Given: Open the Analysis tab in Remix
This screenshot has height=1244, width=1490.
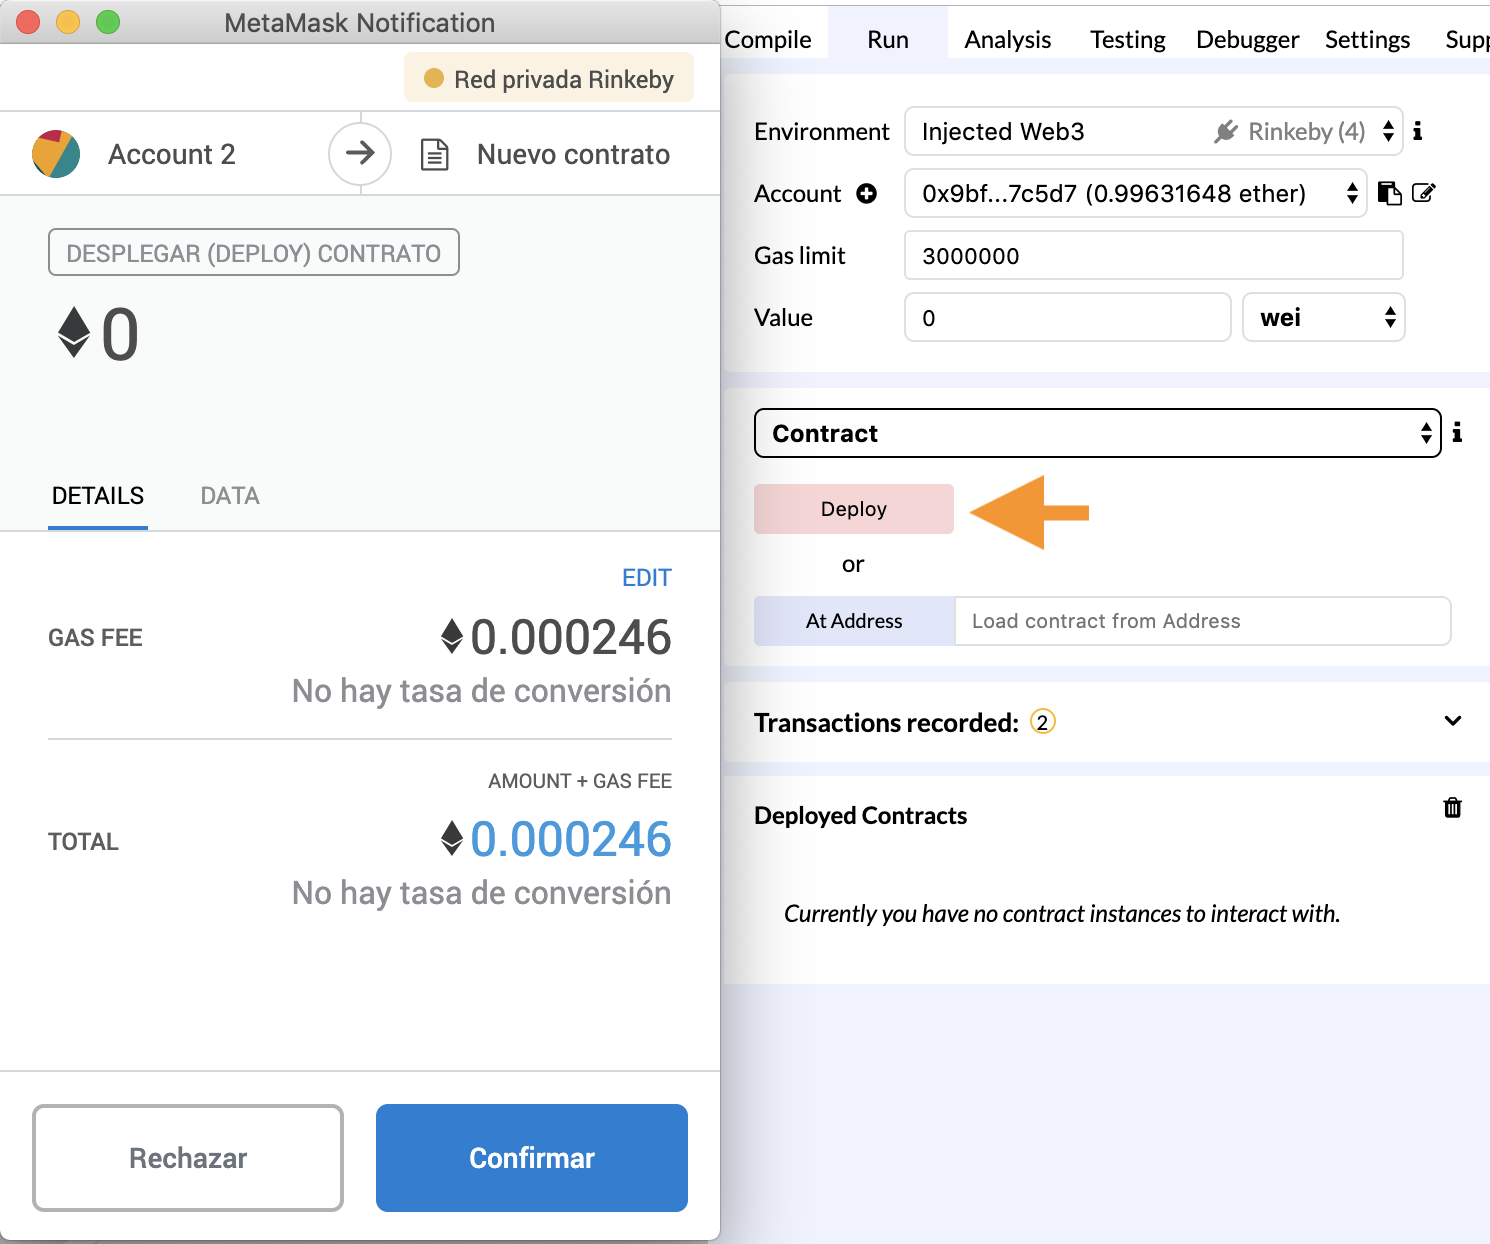Looking at the screenshot, I should coord(1008,39).
